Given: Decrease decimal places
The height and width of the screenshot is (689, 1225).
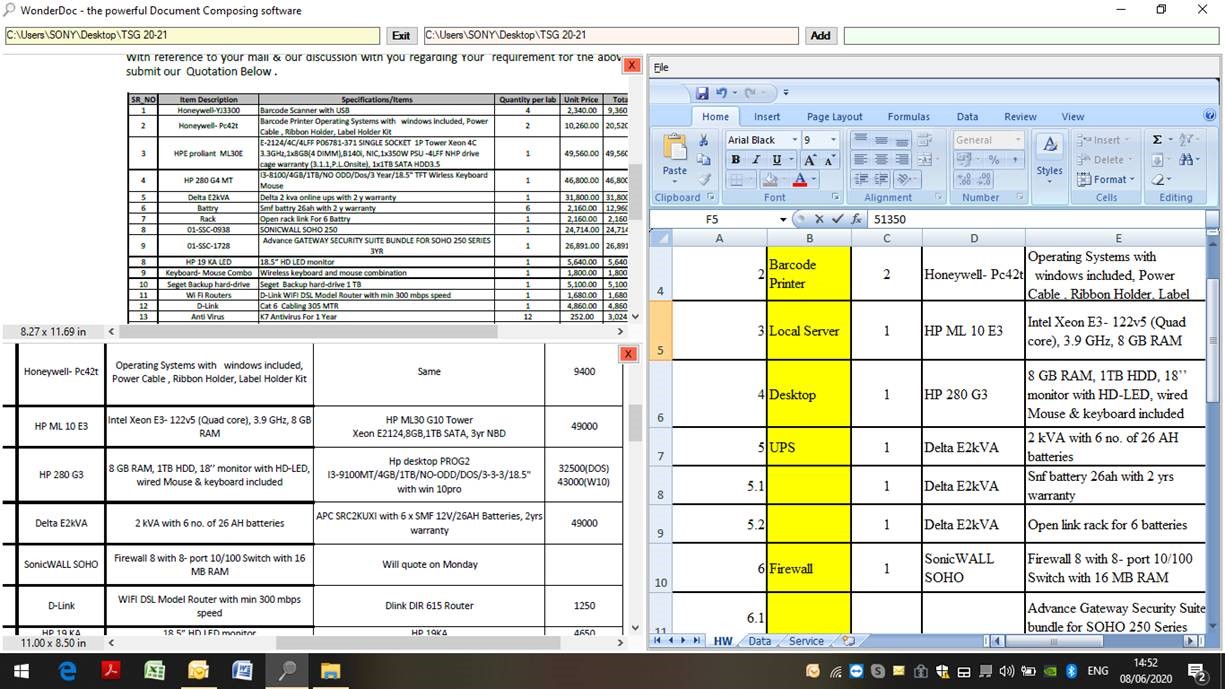Looking at the screenshot, I should pos(983,180).
